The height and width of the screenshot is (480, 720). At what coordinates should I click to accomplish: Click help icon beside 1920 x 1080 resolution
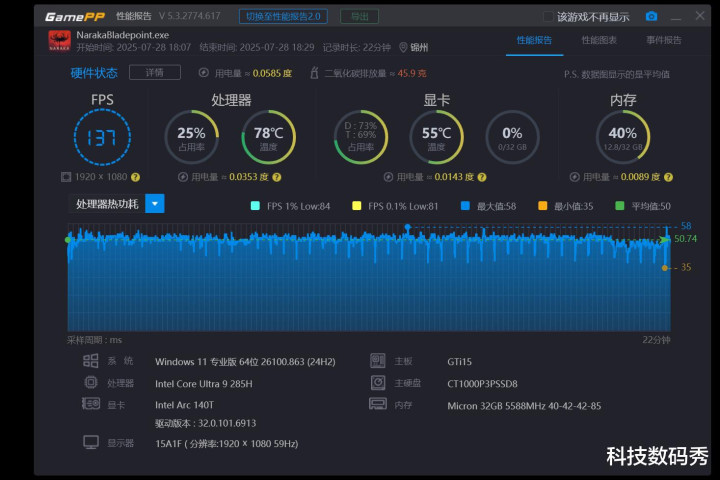(135, 177)
